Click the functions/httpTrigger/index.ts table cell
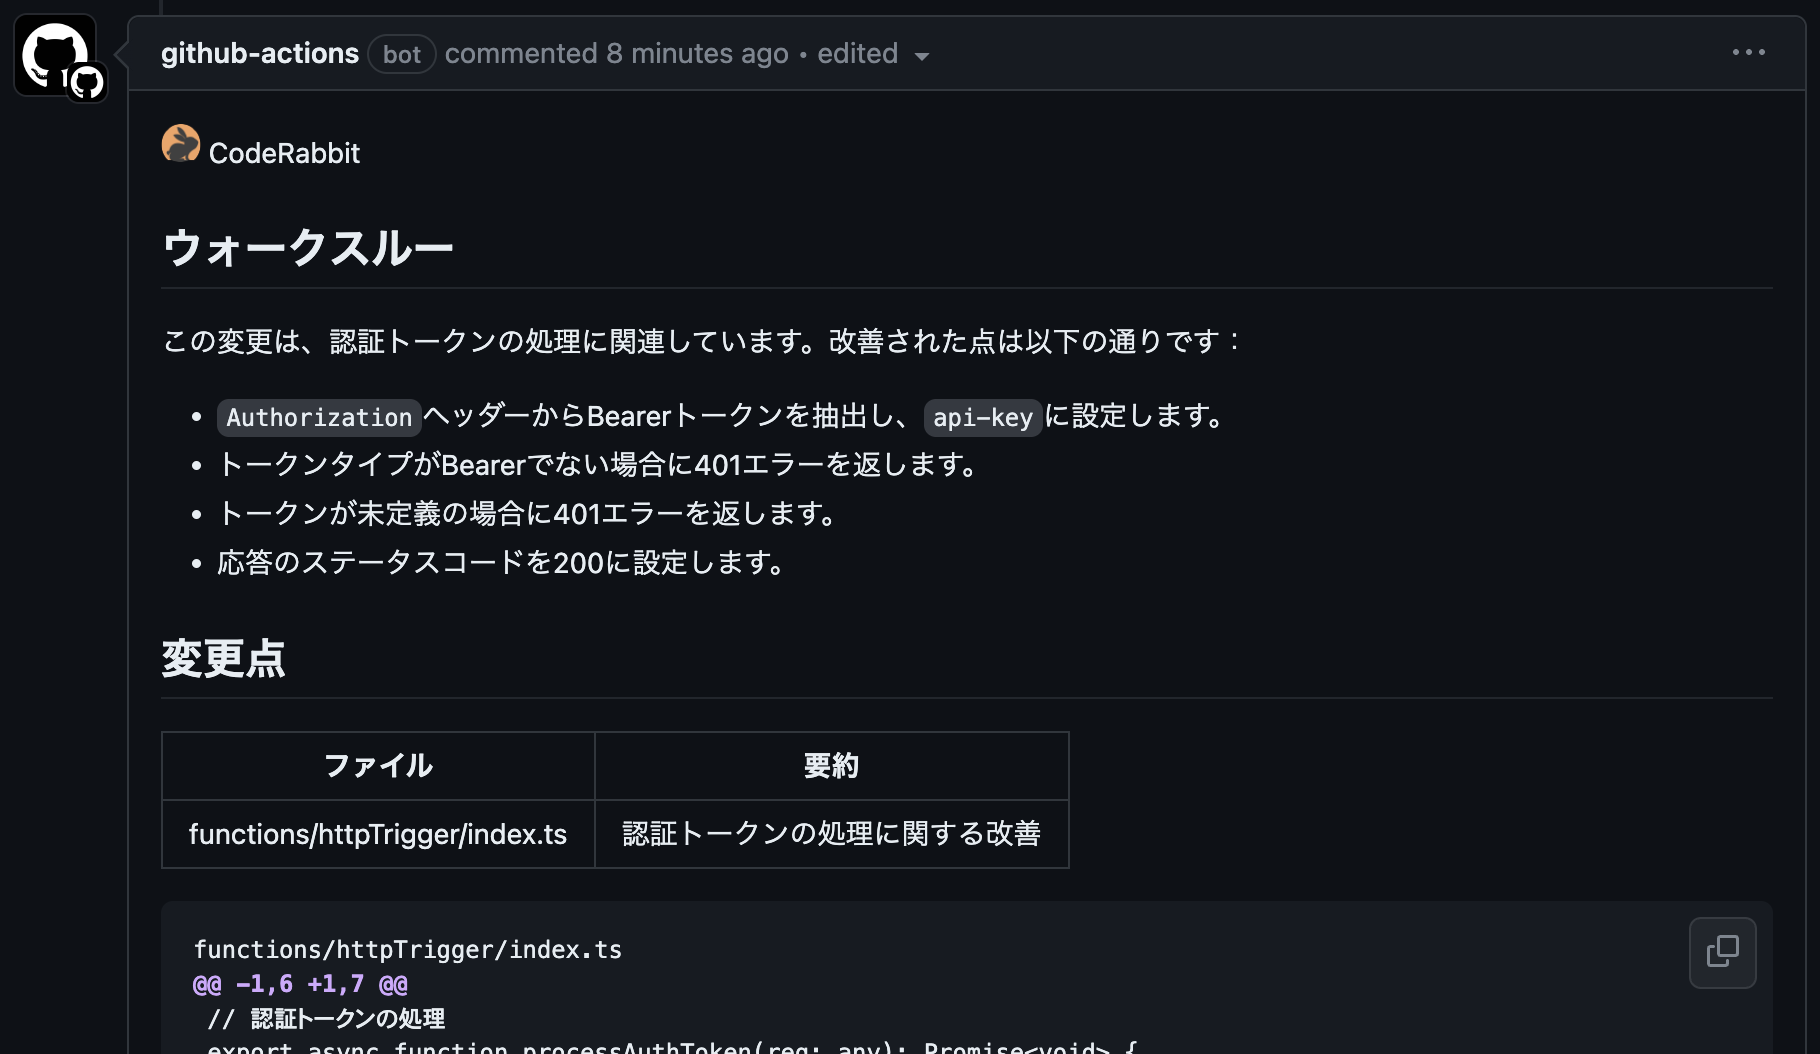The width and height of the screenshot is (1820, 1054). click(378, 834)
